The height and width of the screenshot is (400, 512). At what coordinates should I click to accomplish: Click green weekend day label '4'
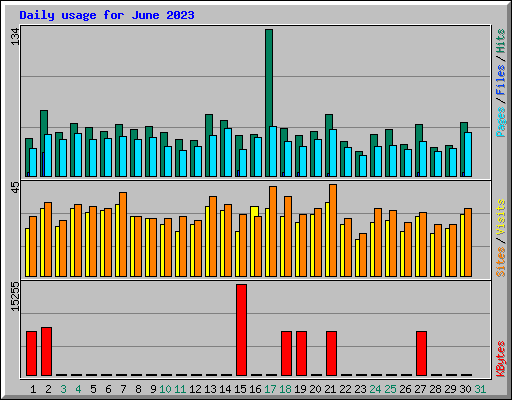pyautogui.click(x=78, y=389)
